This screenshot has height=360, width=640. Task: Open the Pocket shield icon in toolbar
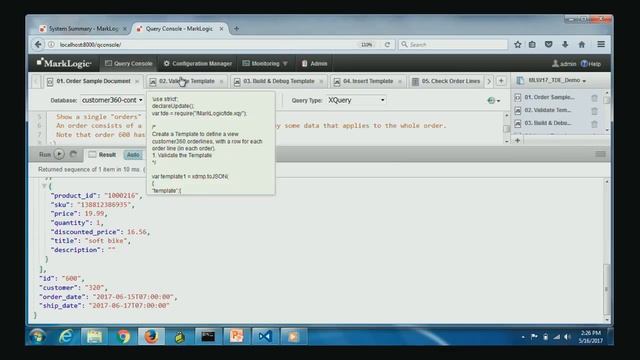tap(549, 44)
